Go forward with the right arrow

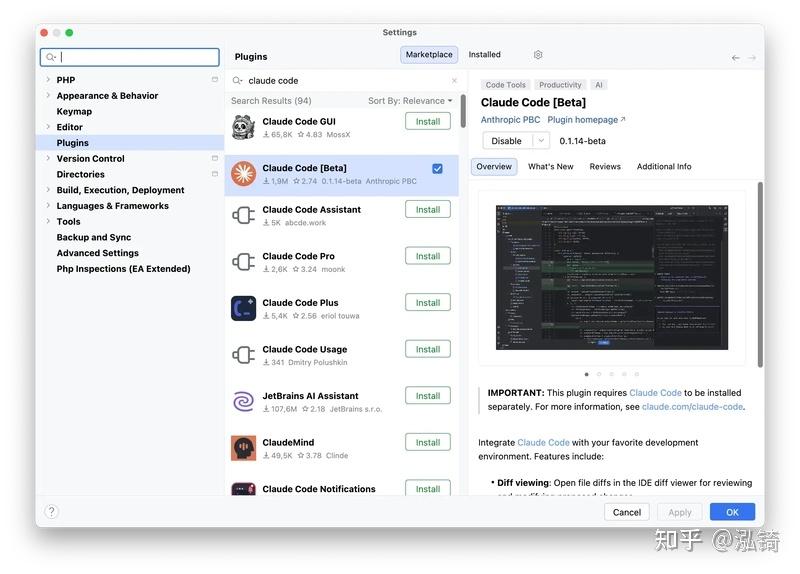click(752, 58)
